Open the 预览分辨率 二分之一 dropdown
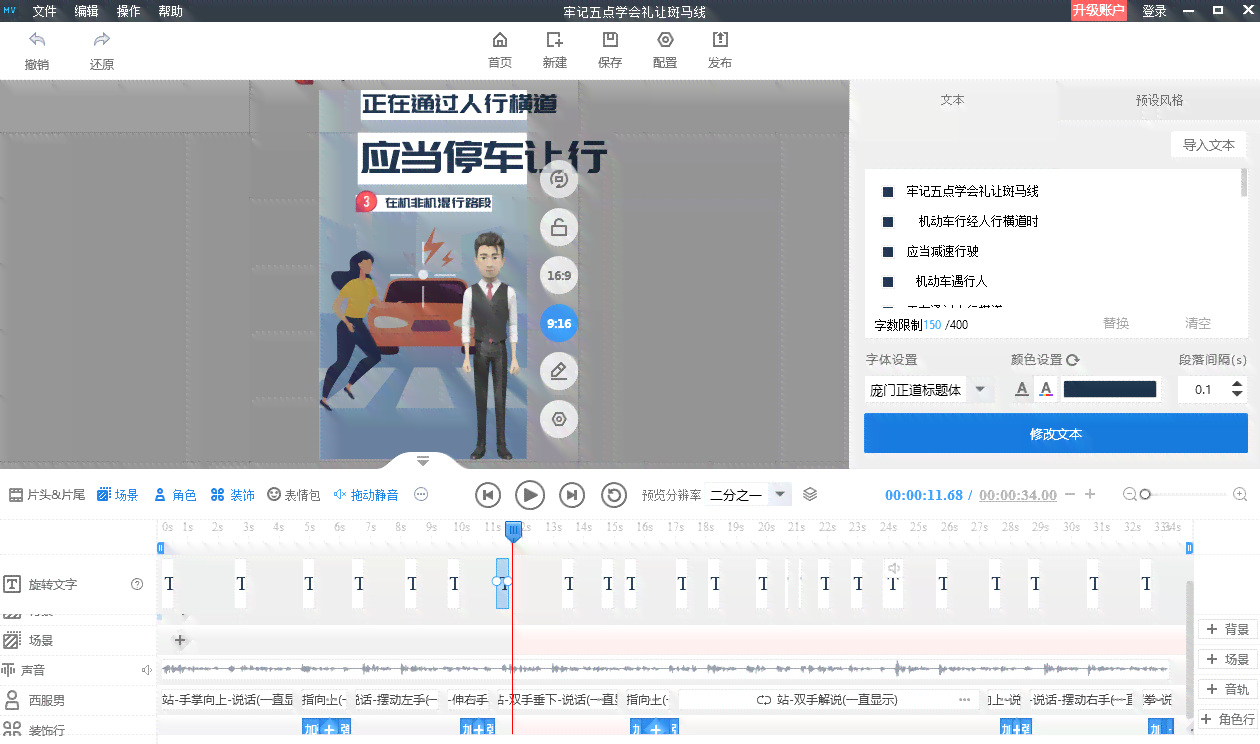Viewport: 1260px width, 744px height. click(x=748, y=495)
